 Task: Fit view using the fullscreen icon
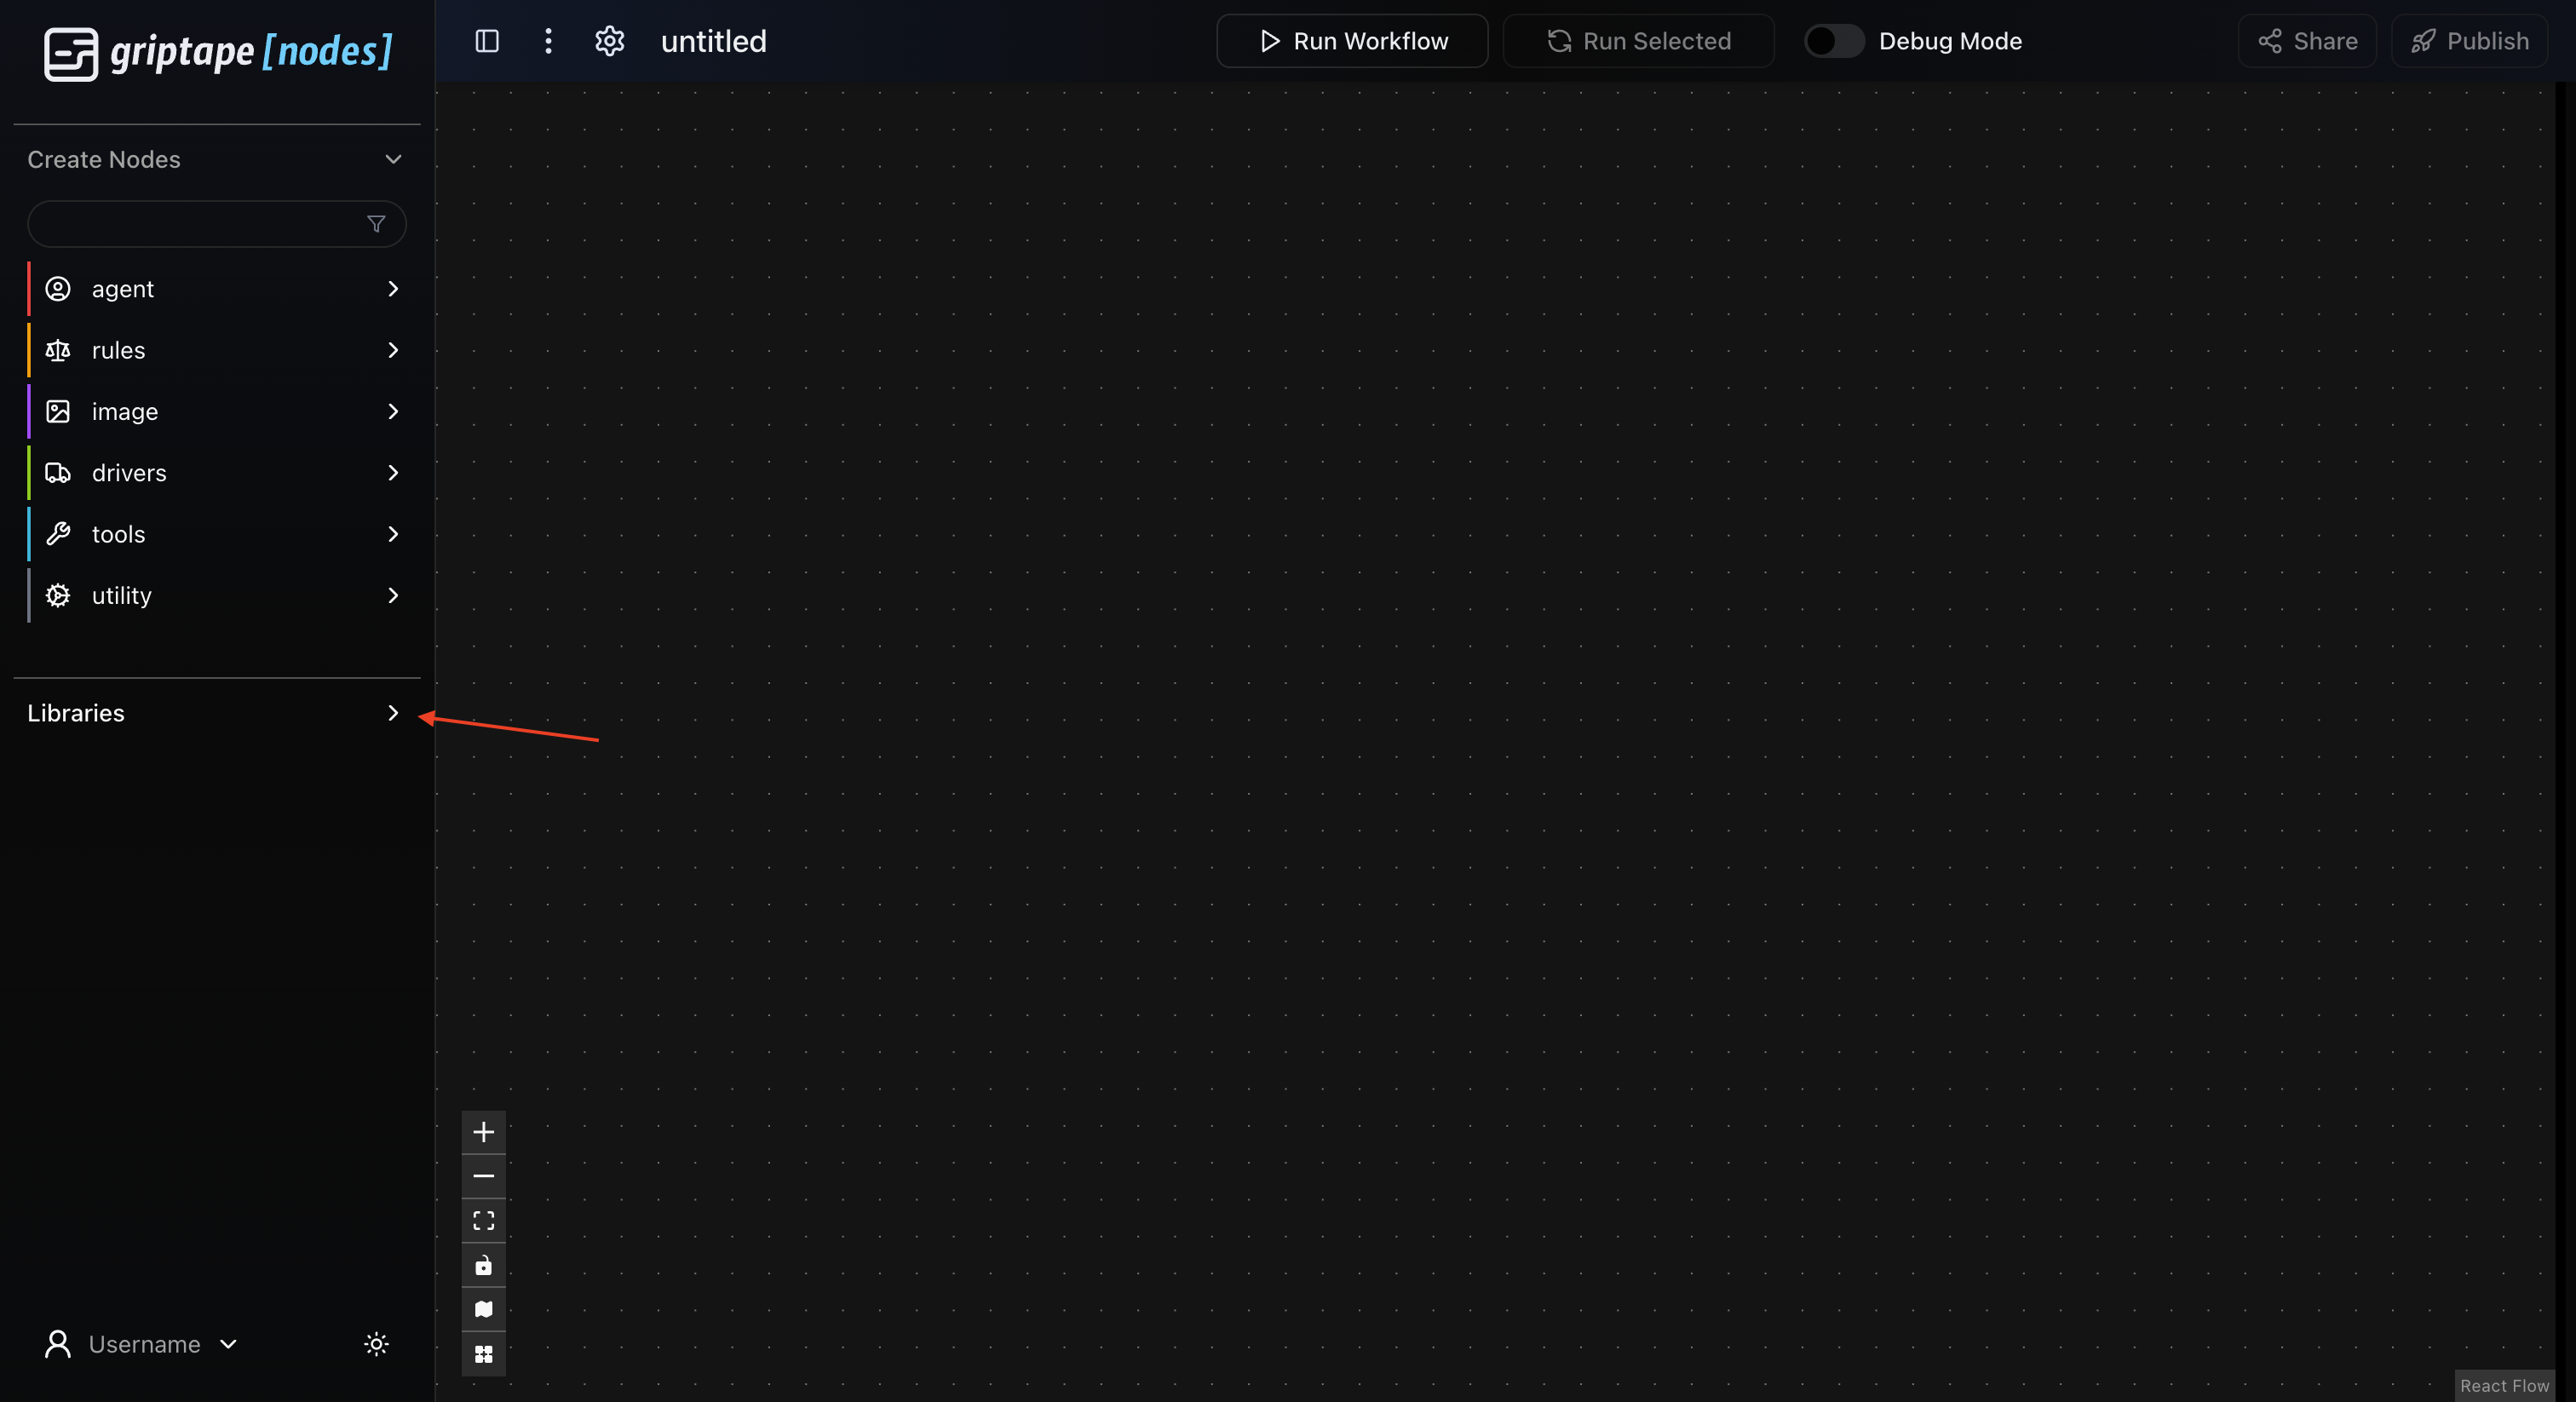tap(483, 1221)
